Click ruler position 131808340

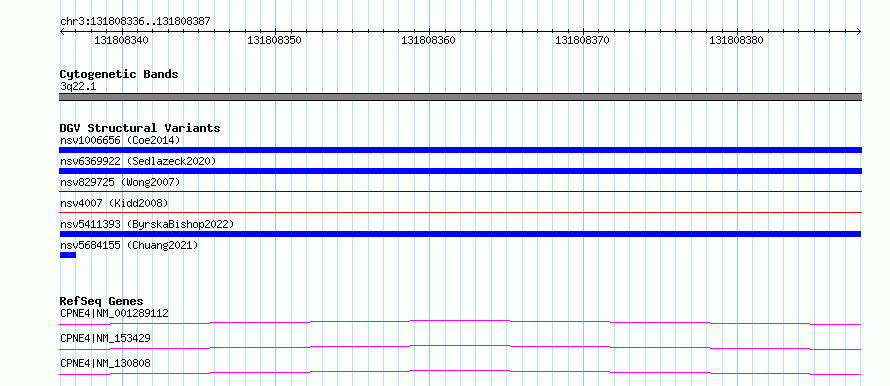click(121, 40)
